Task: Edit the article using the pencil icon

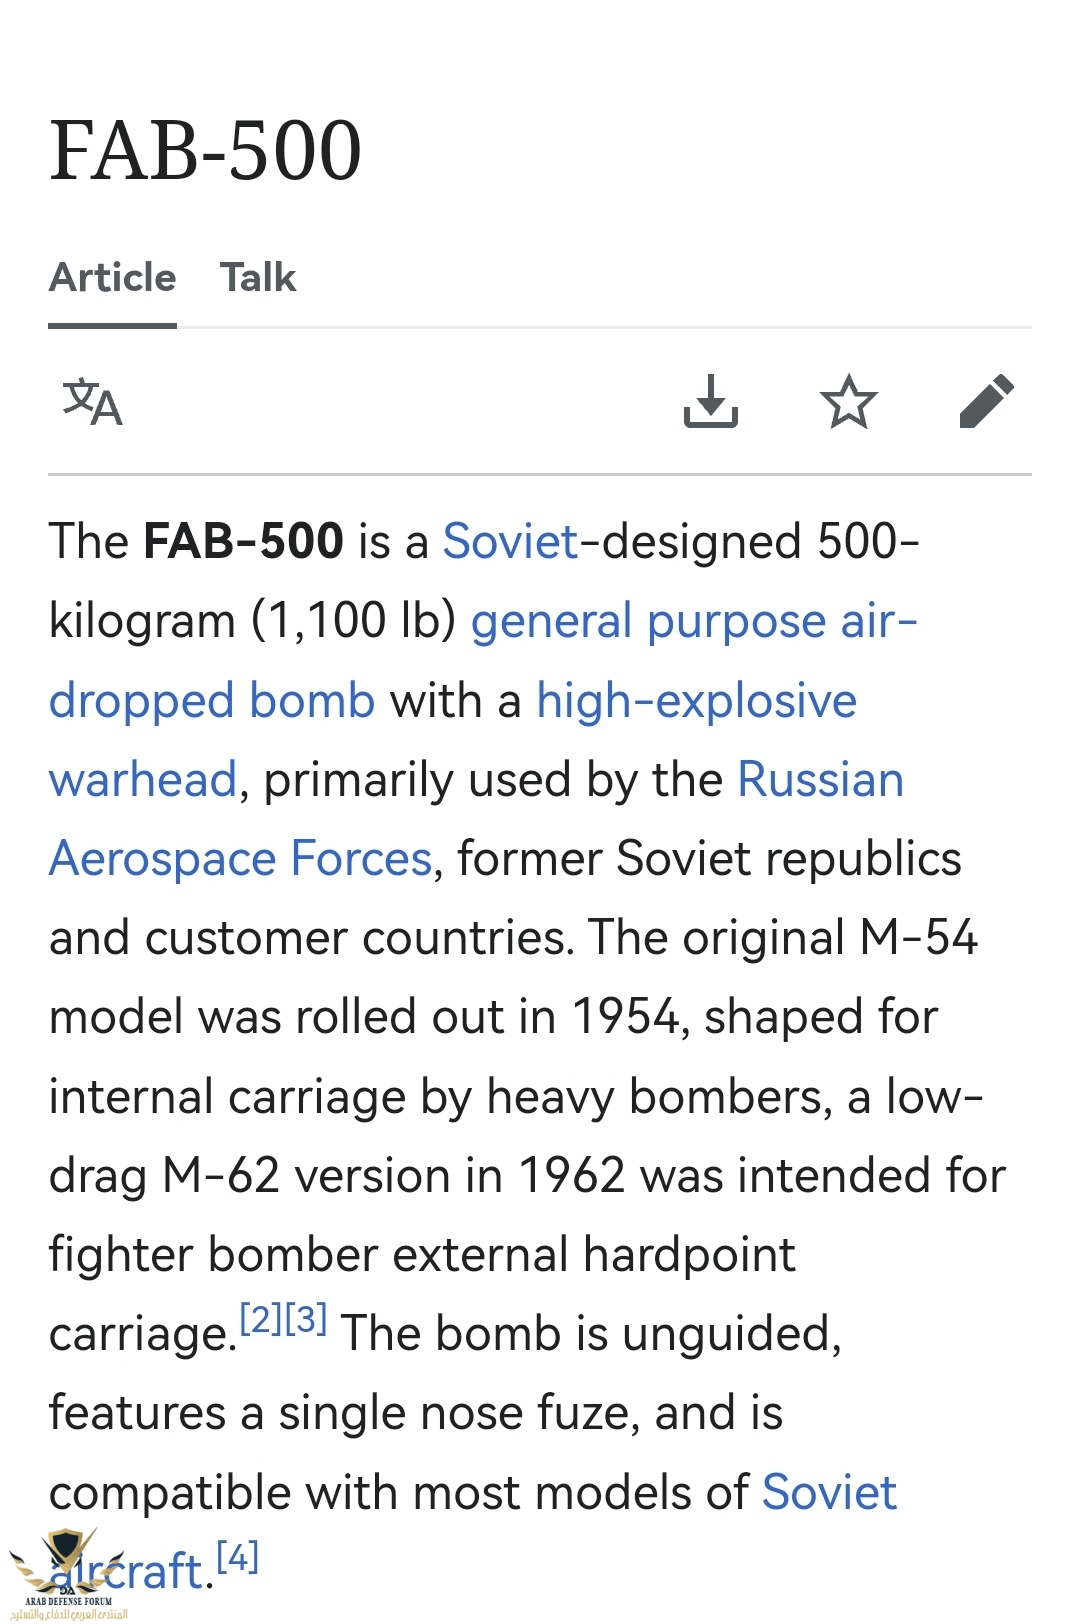Action: (987, 402)
